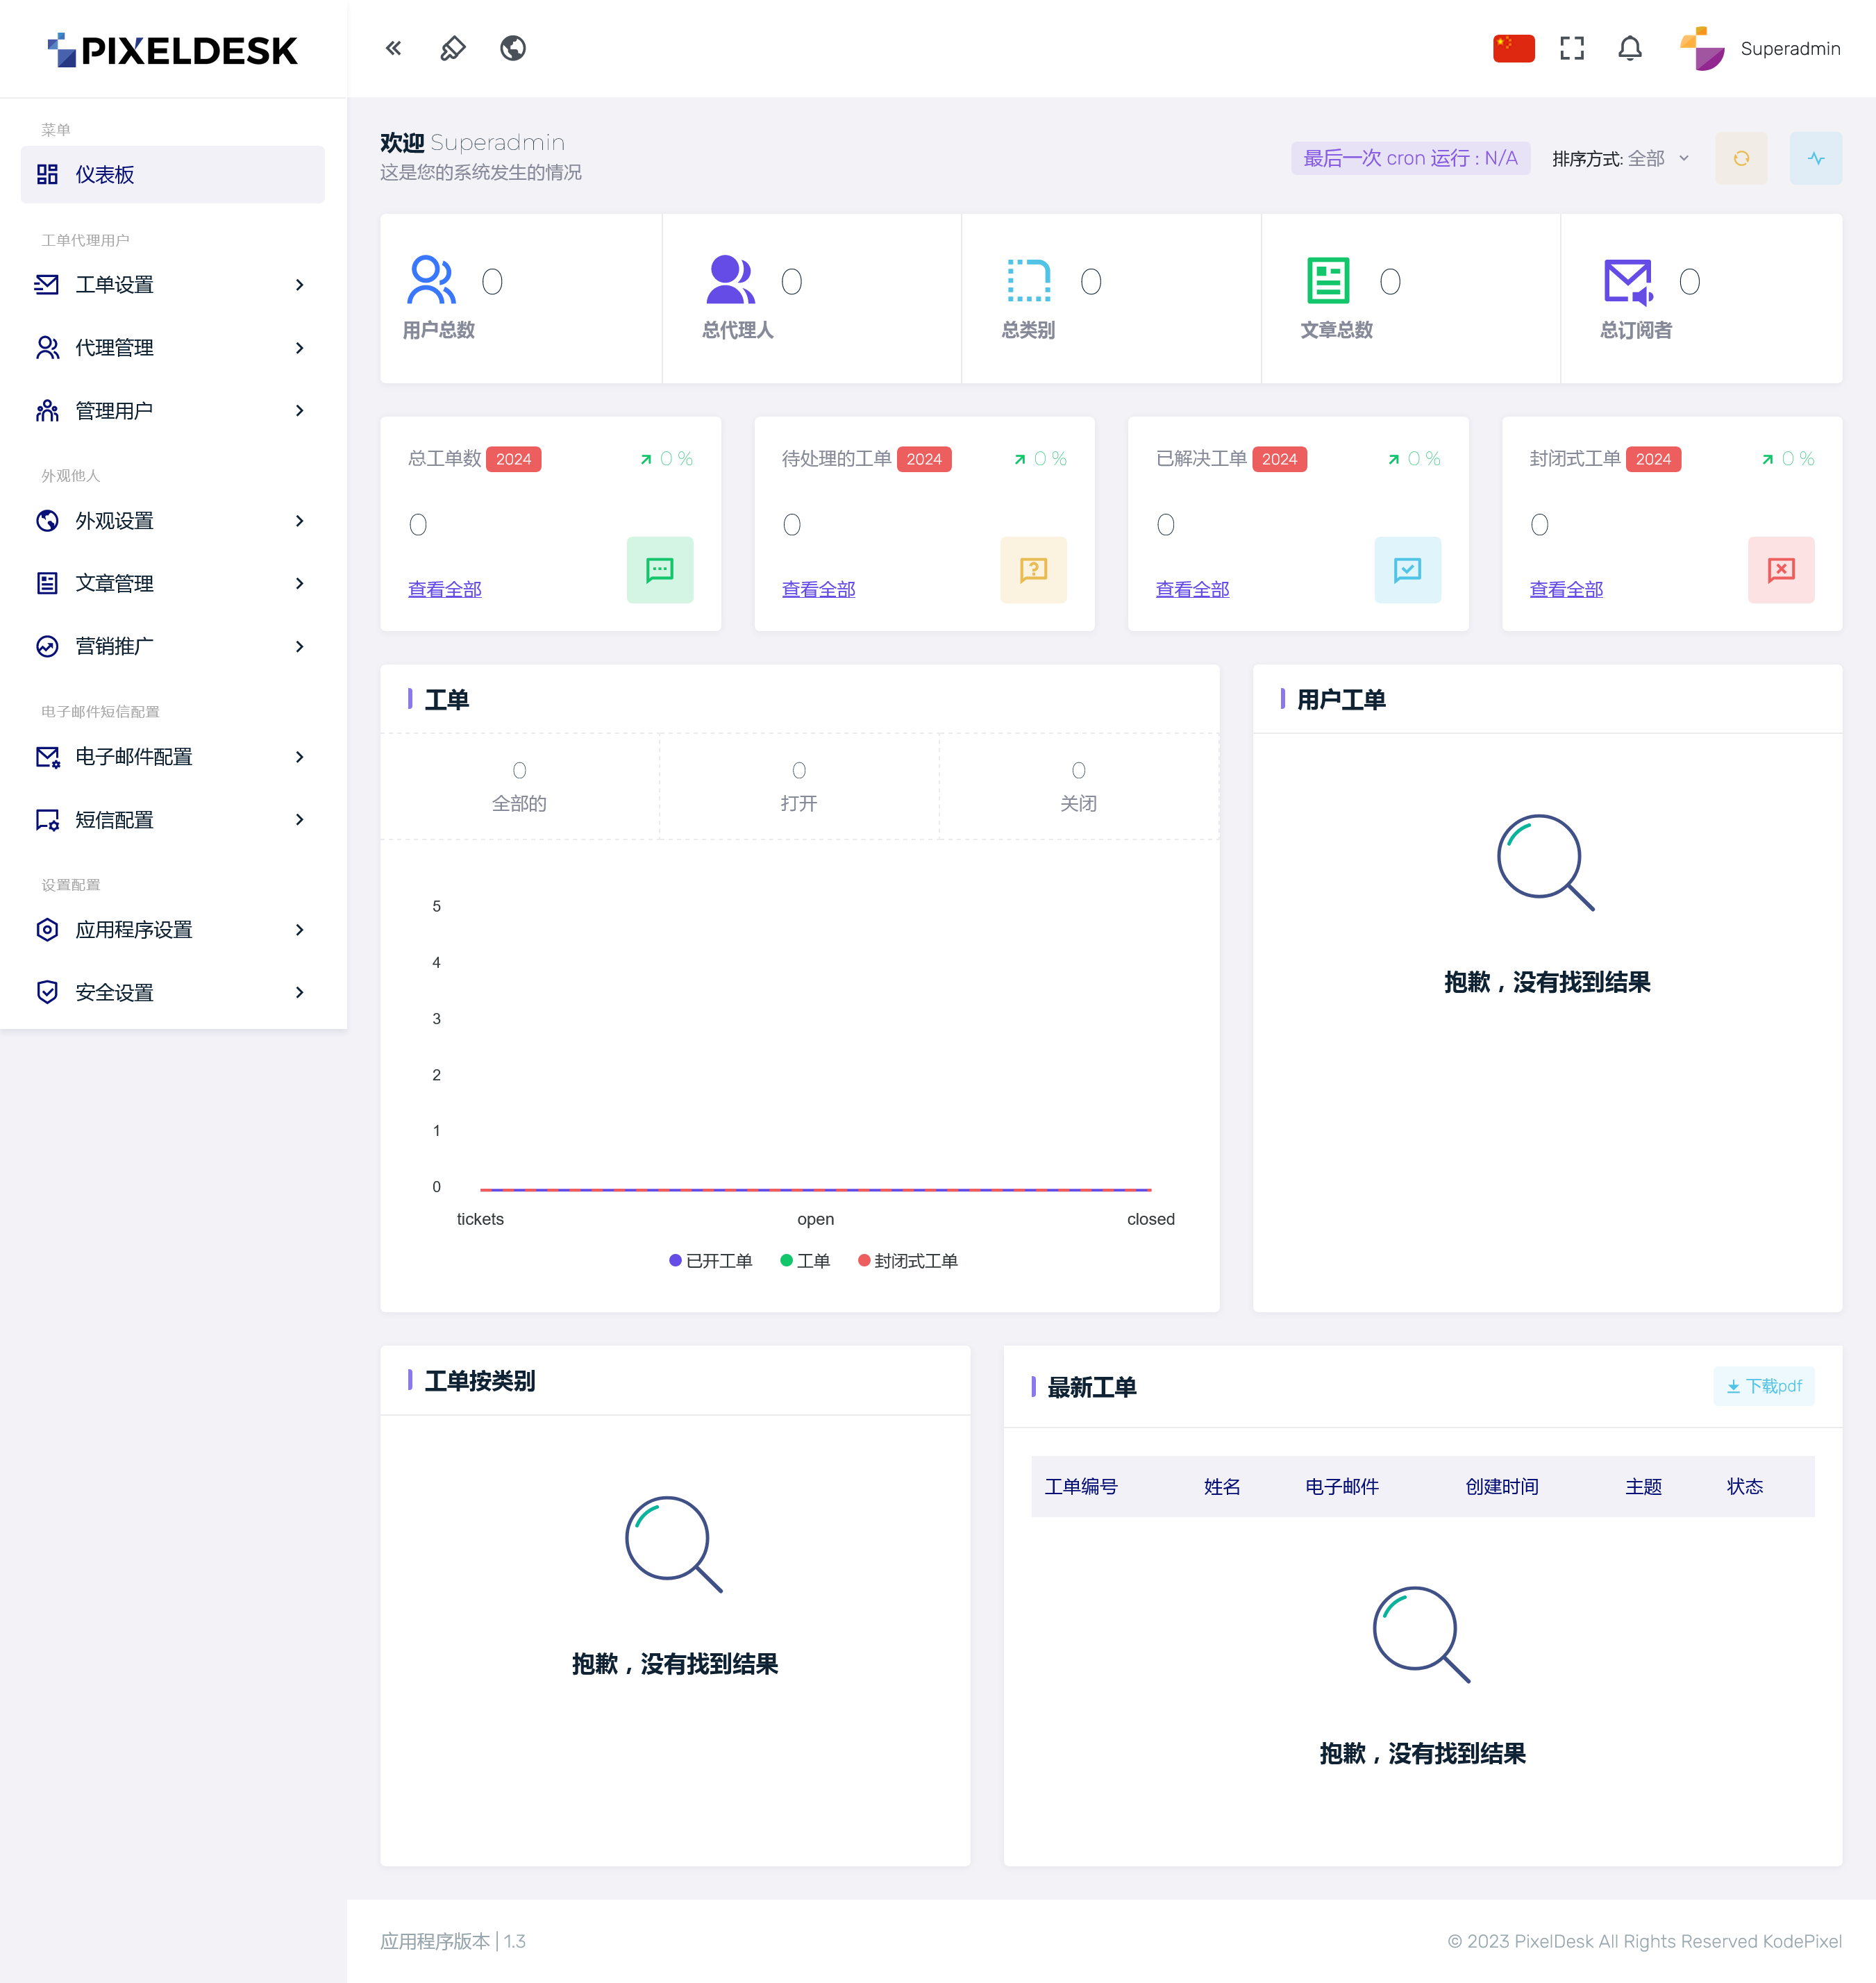Click yellow question icon in 待处理的工单 card
This screenshot has width=1876, height=1983.
[x=1033, y=570]
